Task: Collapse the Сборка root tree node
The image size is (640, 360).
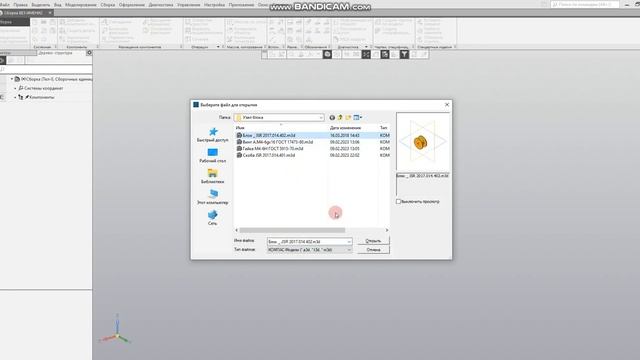Action: point(12,79)
